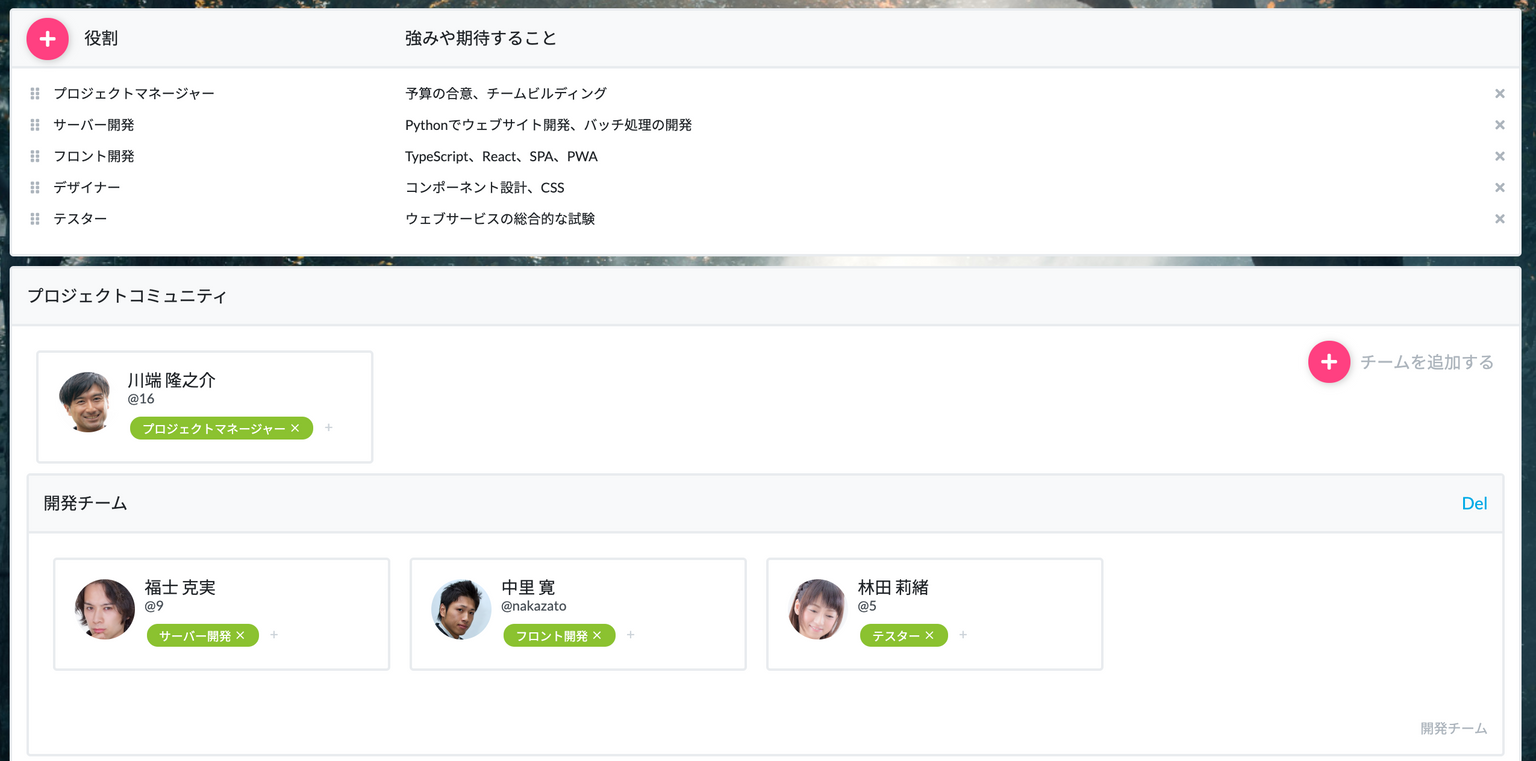This screenshot has height=761, width=1536.
Task: Click the @nakazato username
Action: click(x=534, y=606)
